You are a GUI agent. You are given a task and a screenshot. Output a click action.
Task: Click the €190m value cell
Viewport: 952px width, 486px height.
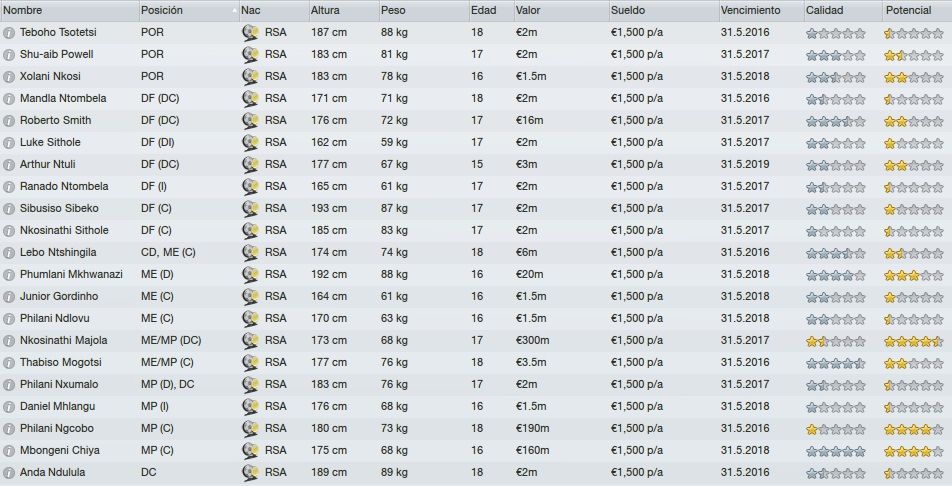pyautogui.click(x=532, y=428)
